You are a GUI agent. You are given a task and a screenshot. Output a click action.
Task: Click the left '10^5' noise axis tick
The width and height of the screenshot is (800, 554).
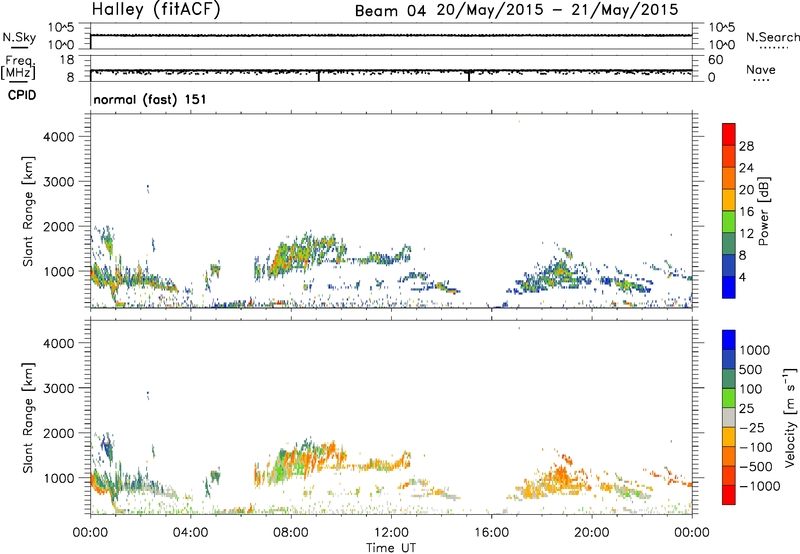(61, 28)
